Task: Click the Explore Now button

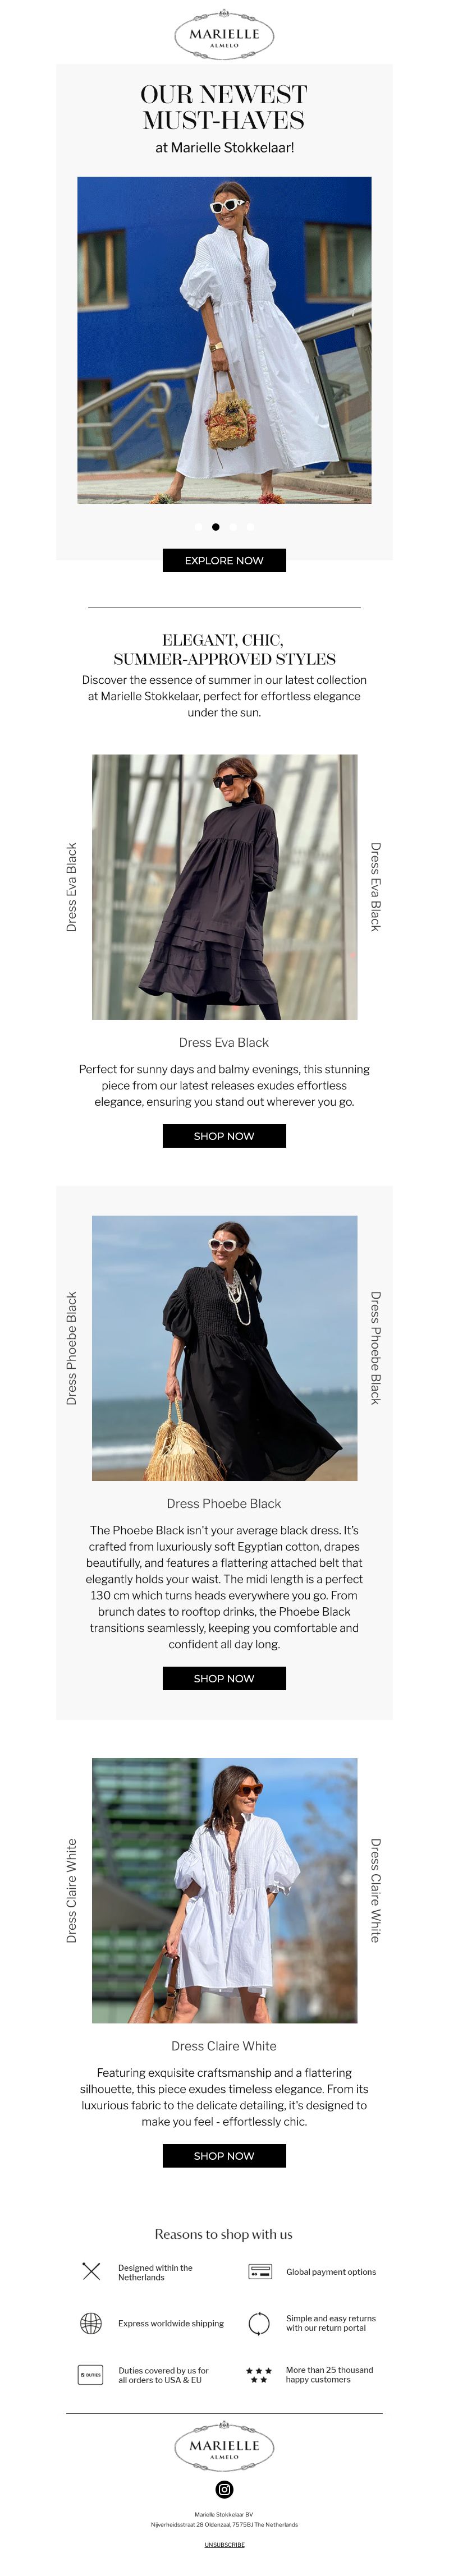Action: click(x=224, y=560)
